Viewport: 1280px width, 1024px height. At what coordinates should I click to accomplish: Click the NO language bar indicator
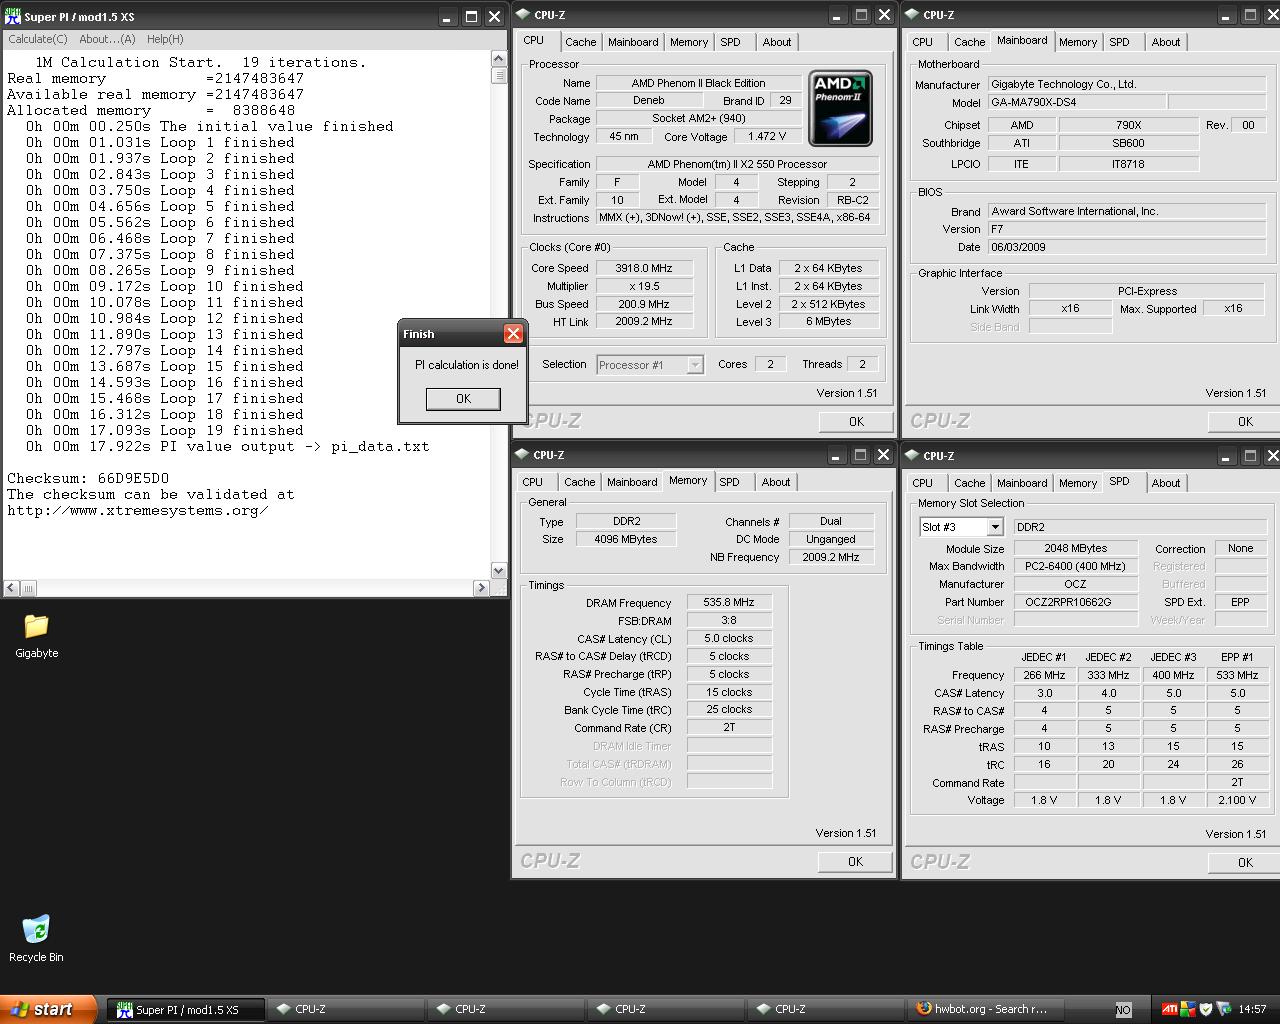1123,1010
